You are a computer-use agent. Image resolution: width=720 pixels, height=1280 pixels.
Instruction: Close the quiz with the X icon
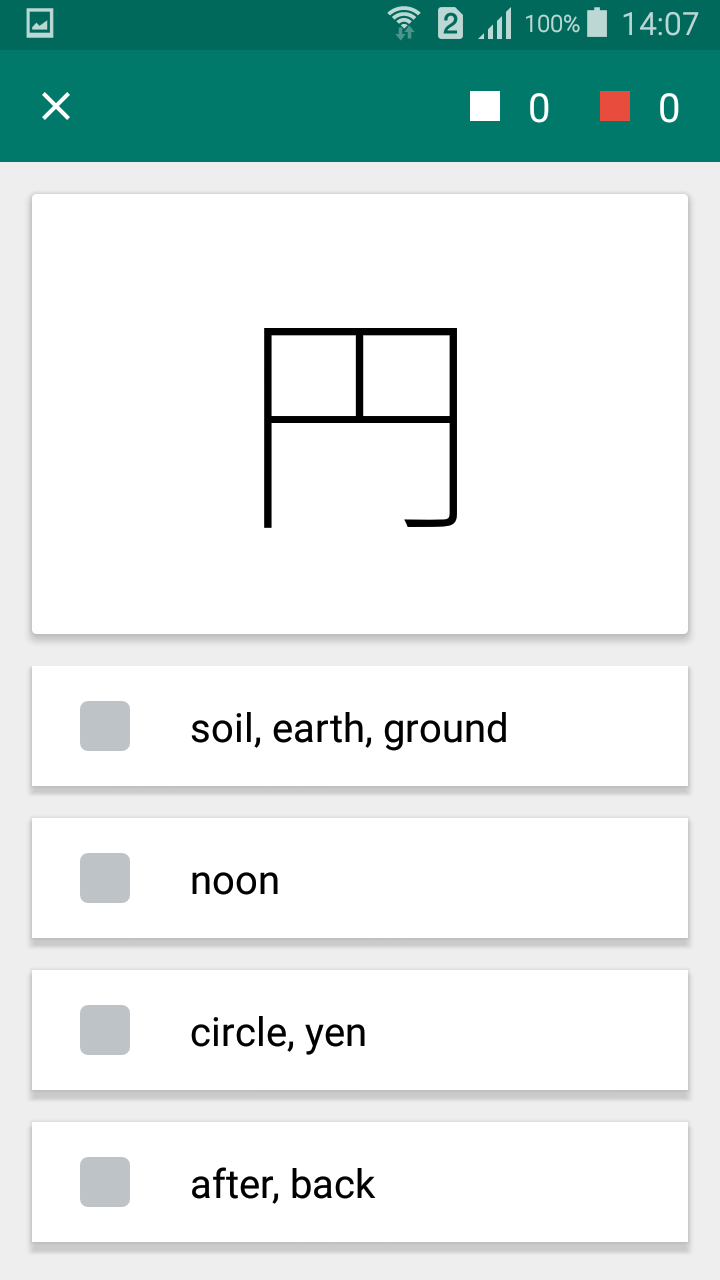pyautogui.click(x=56, y=106)
